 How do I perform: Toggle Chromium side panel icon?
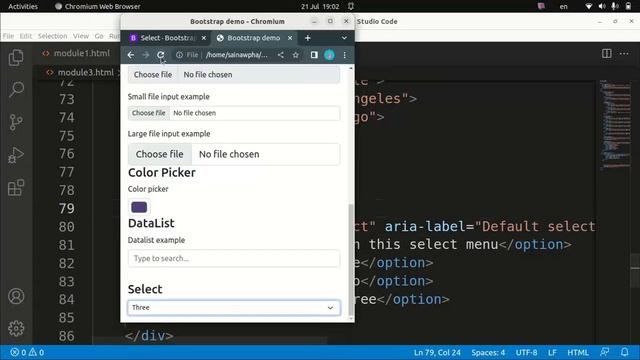pos(314,55)
